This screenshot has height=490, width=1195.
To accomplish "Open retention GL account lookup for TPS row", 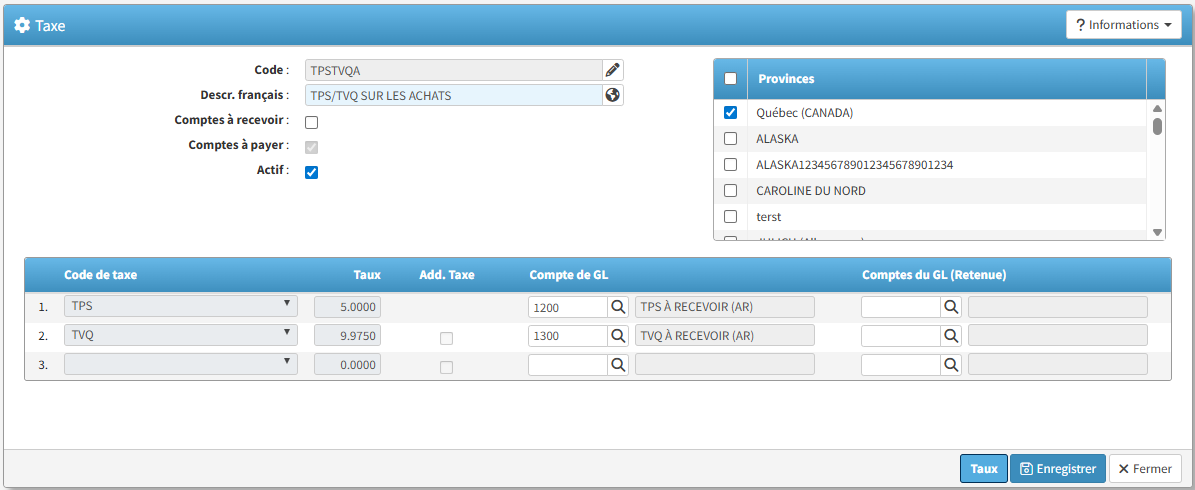I will pyautogui.click(x=951, y=307).
